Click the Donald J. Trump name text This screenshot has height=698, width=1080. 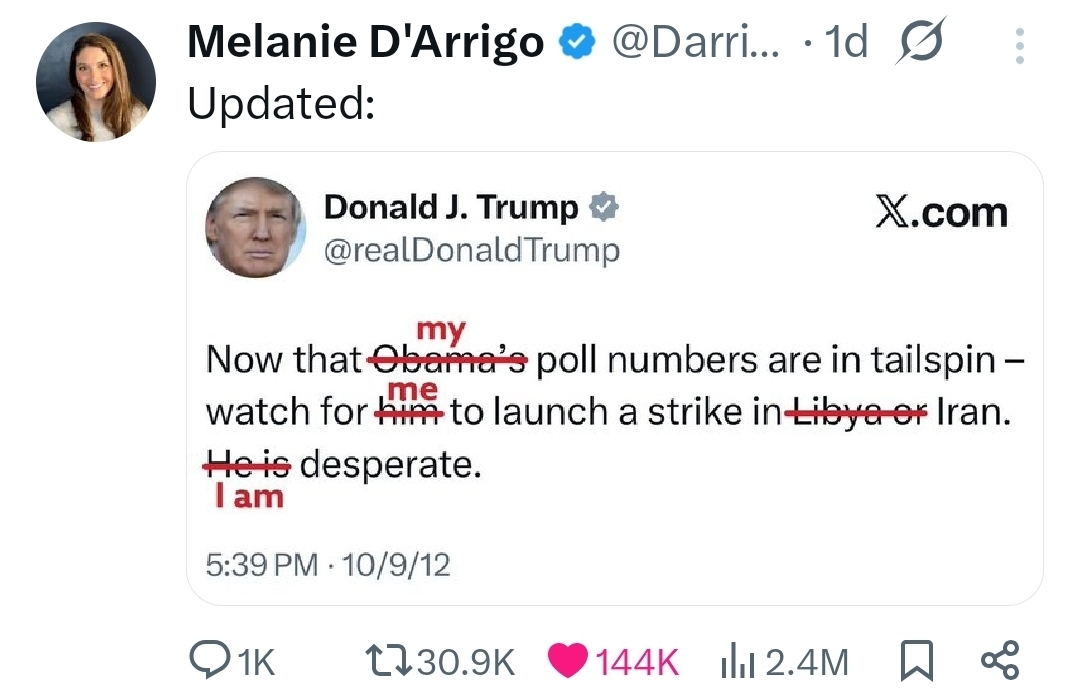[x=451, y=207]
